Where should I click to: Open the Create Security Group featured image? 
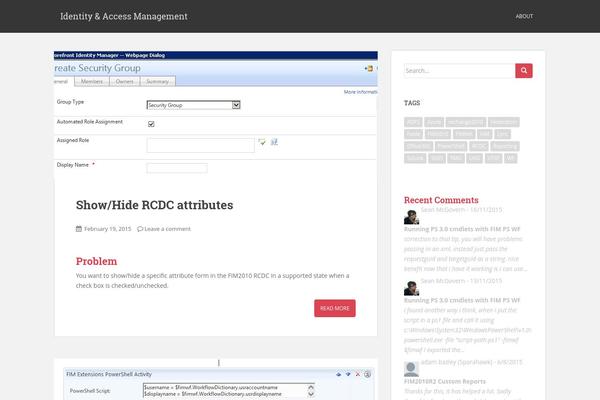(216, 113)
